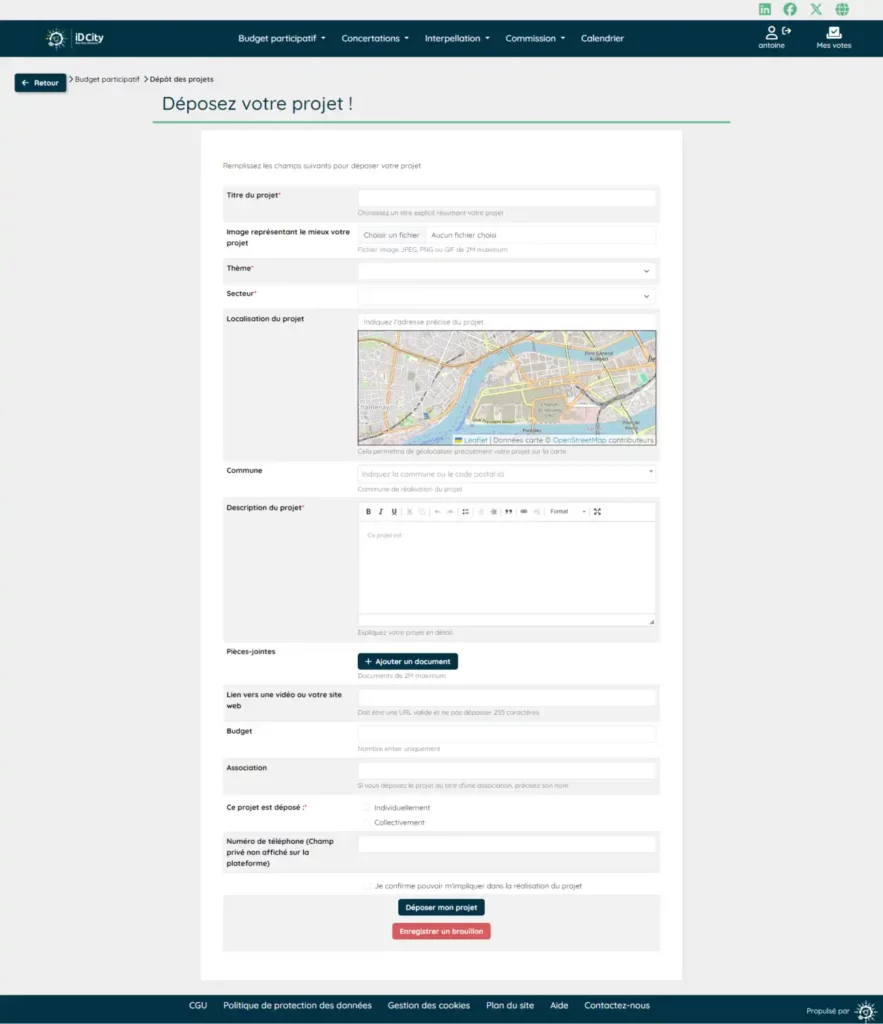Apply italic formatting in description editor

click(381, 512)
